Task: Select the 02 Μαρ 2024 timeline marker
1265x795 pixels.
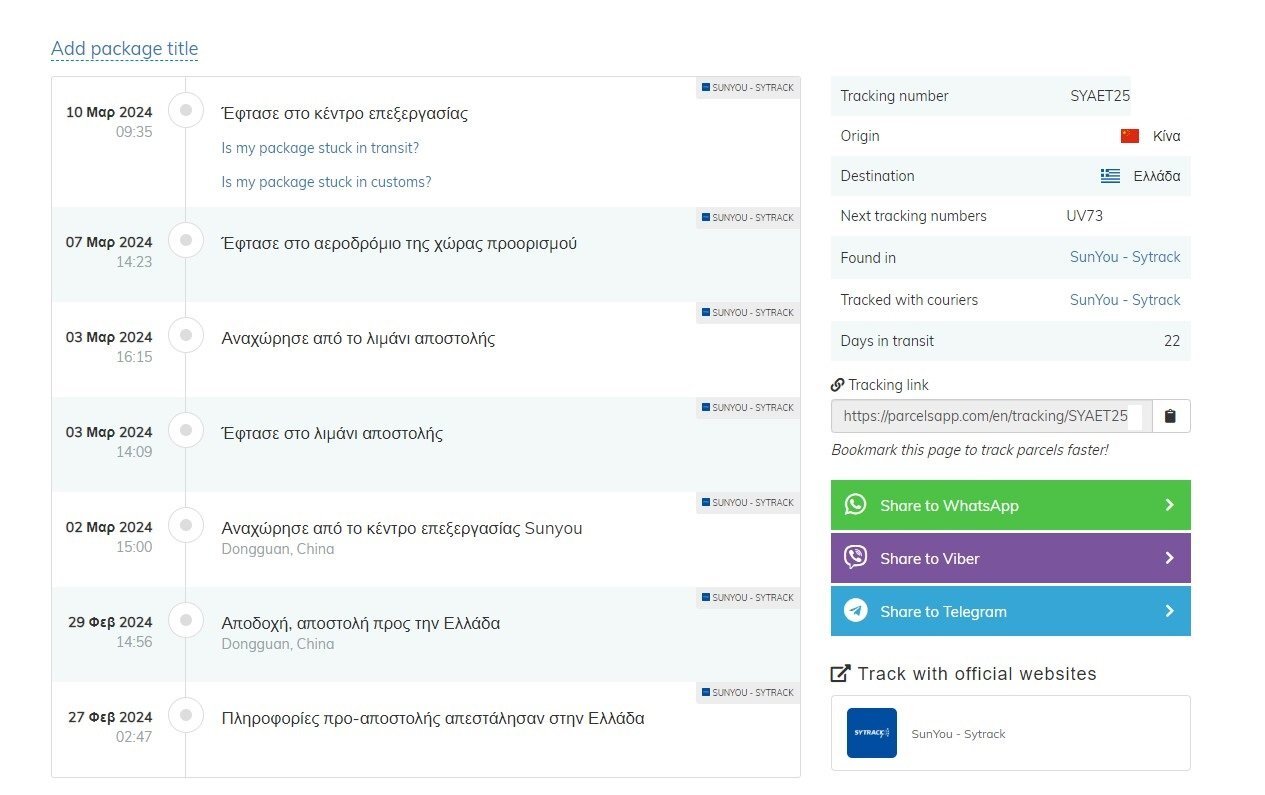Action: 185,525
